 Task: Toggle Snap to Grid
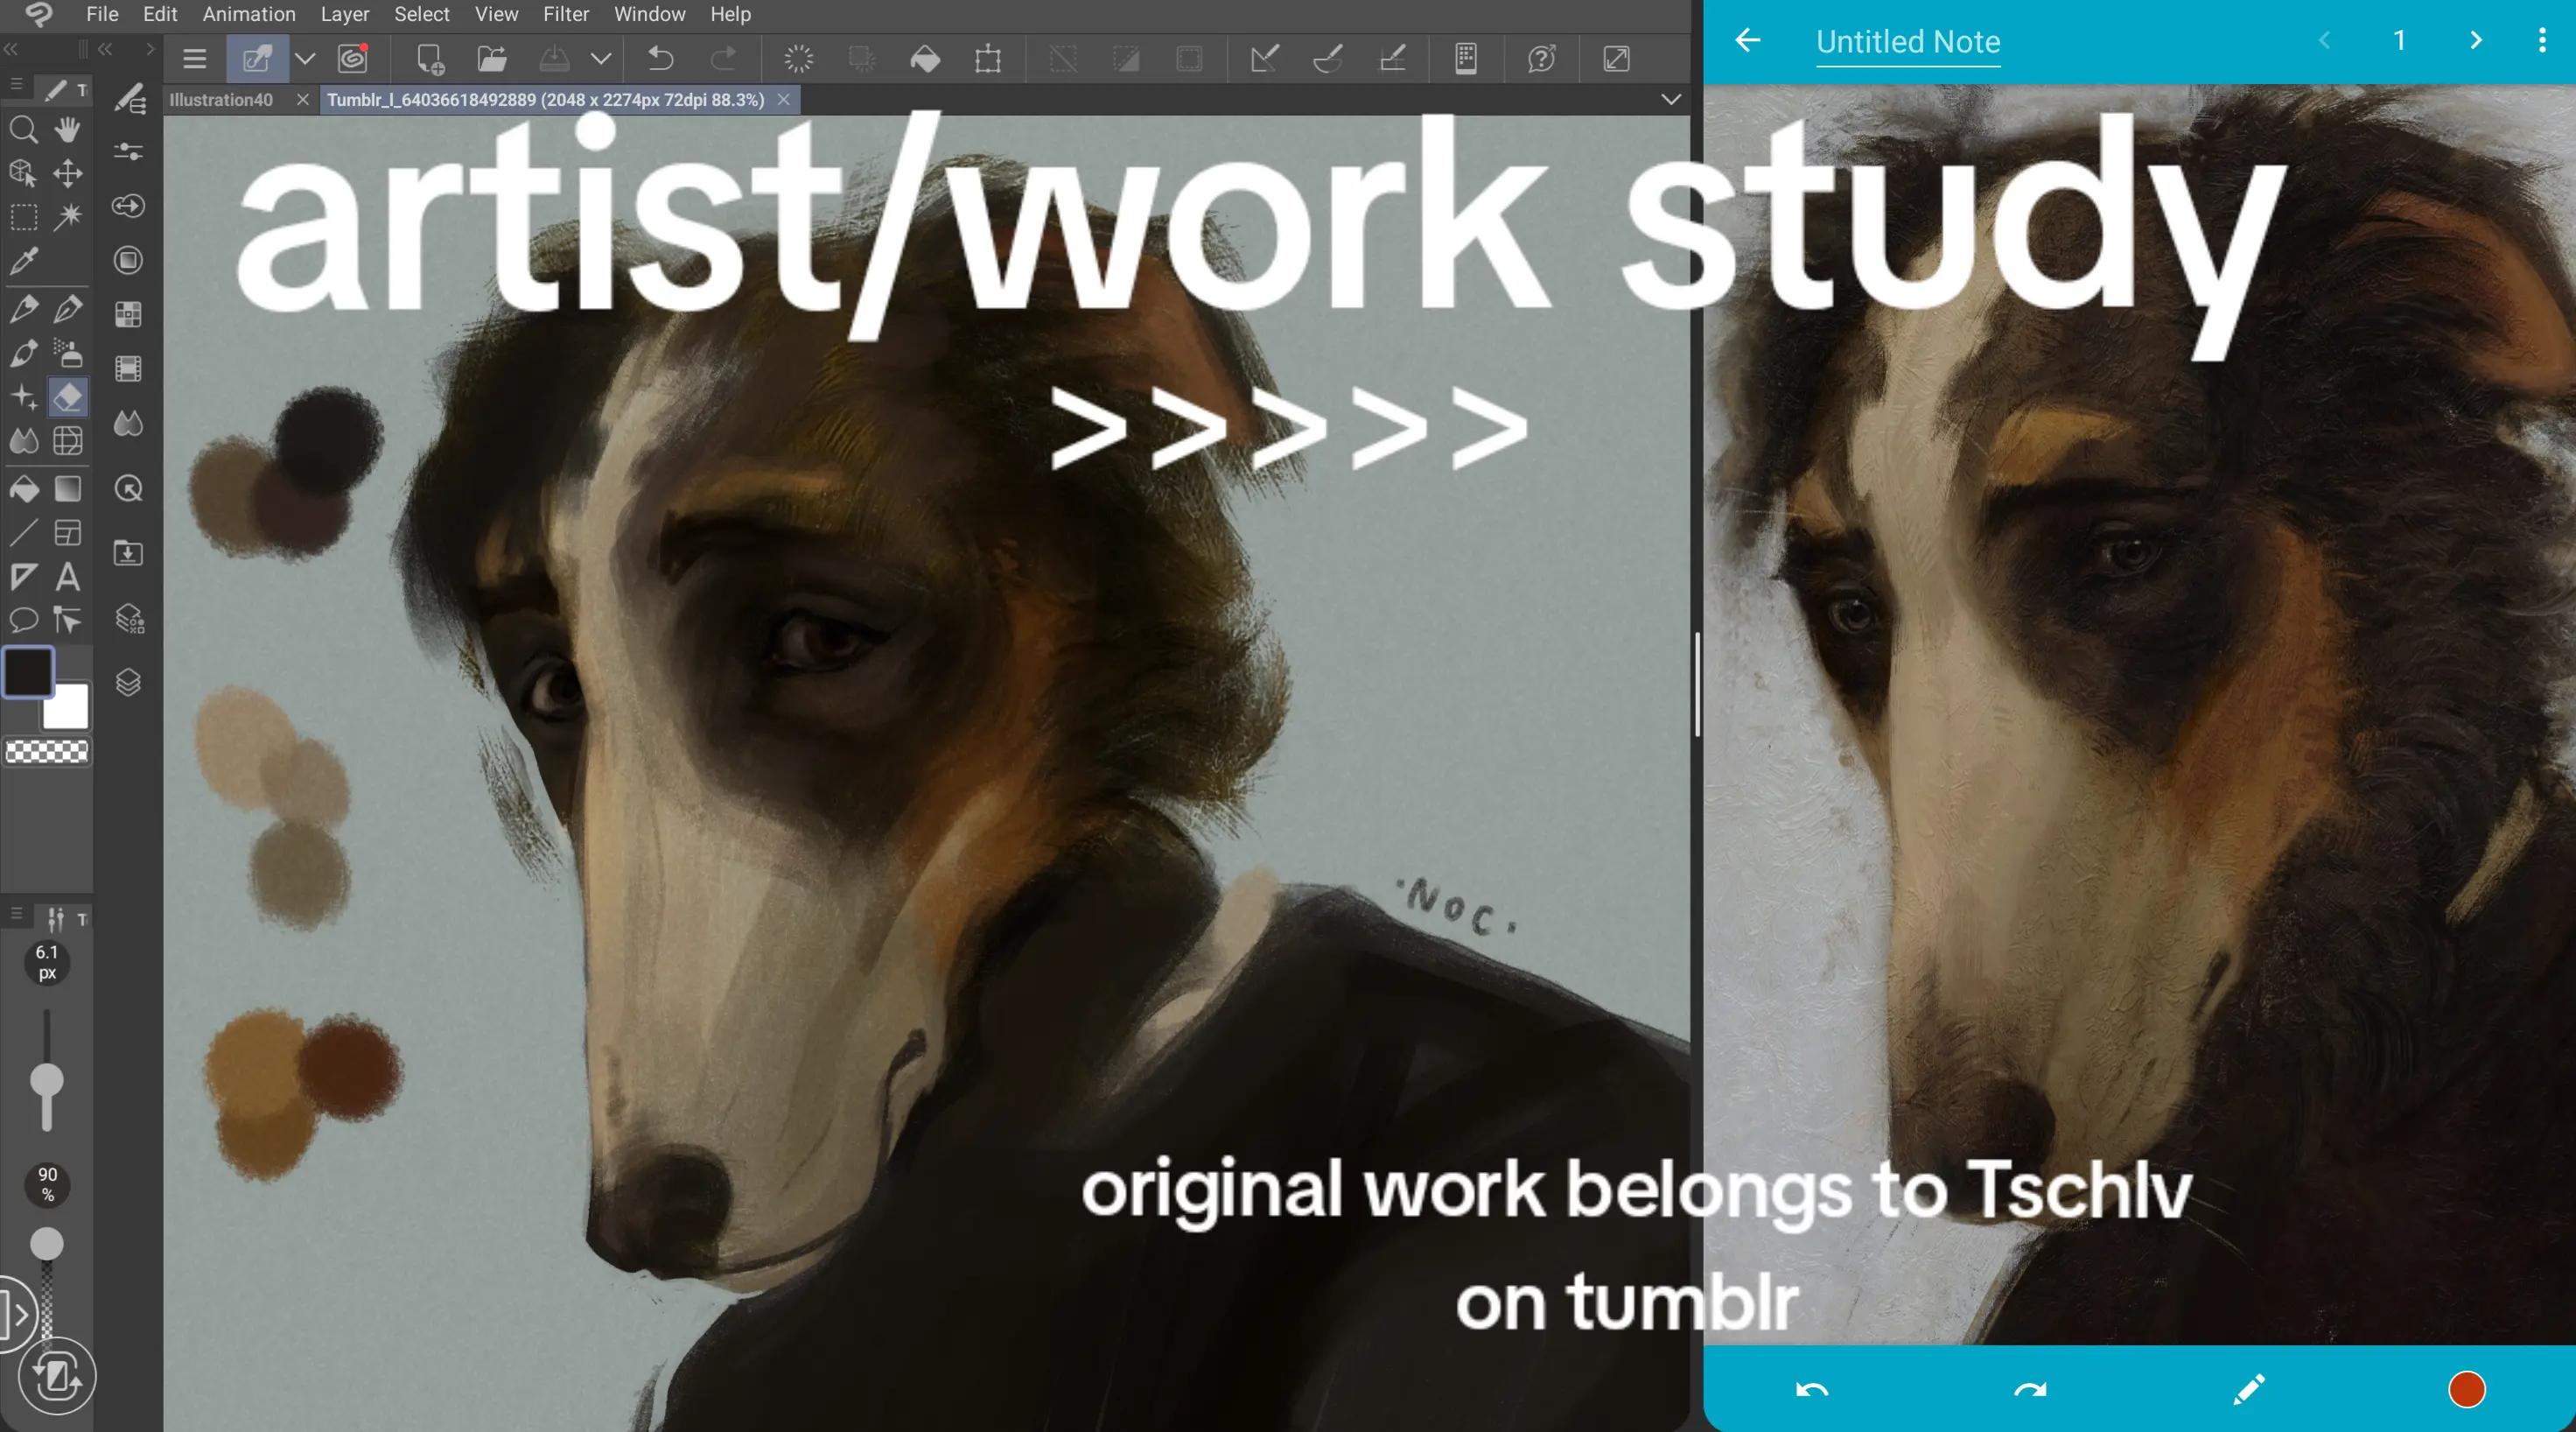point(1392,59)
